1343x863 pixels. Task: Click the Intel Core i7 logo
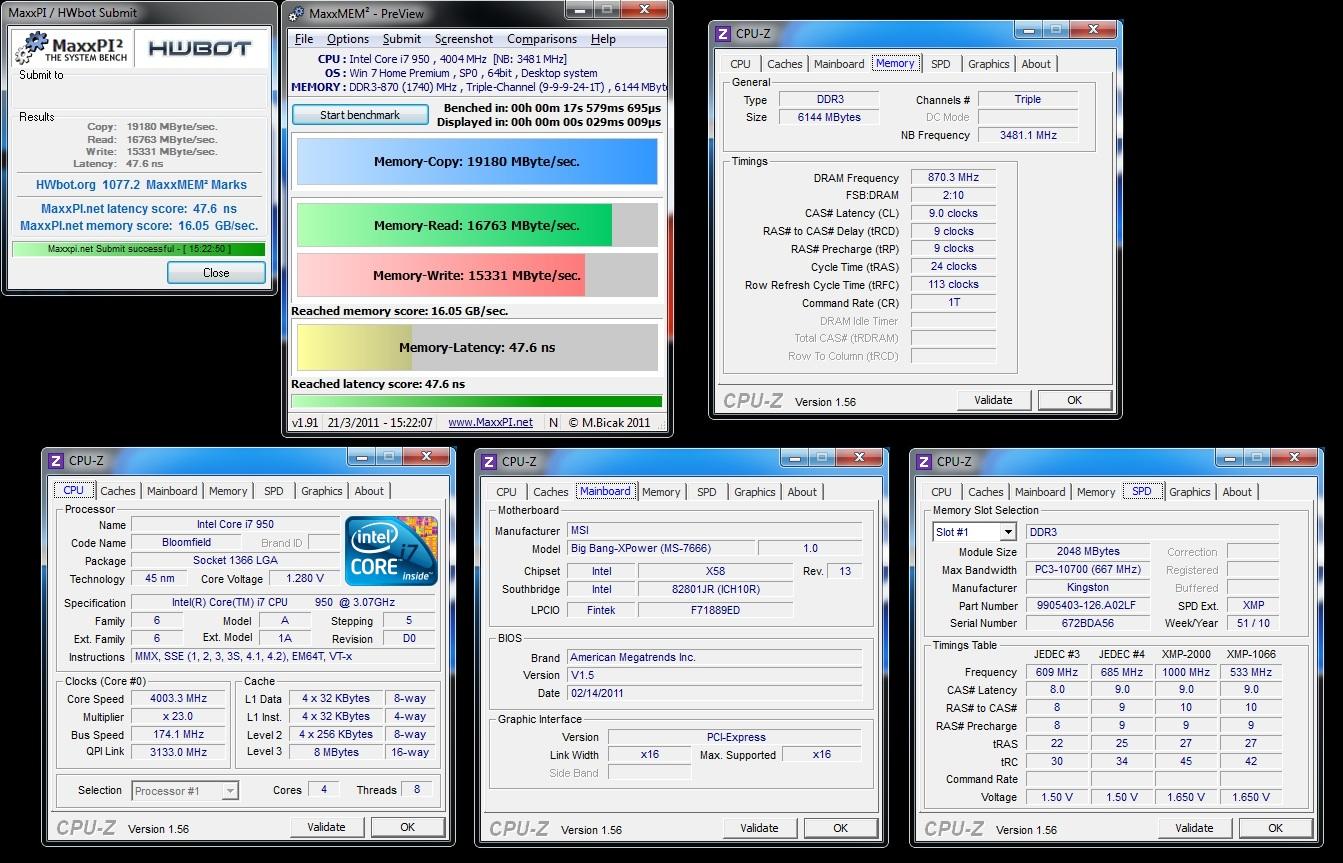tap(391, 551)
